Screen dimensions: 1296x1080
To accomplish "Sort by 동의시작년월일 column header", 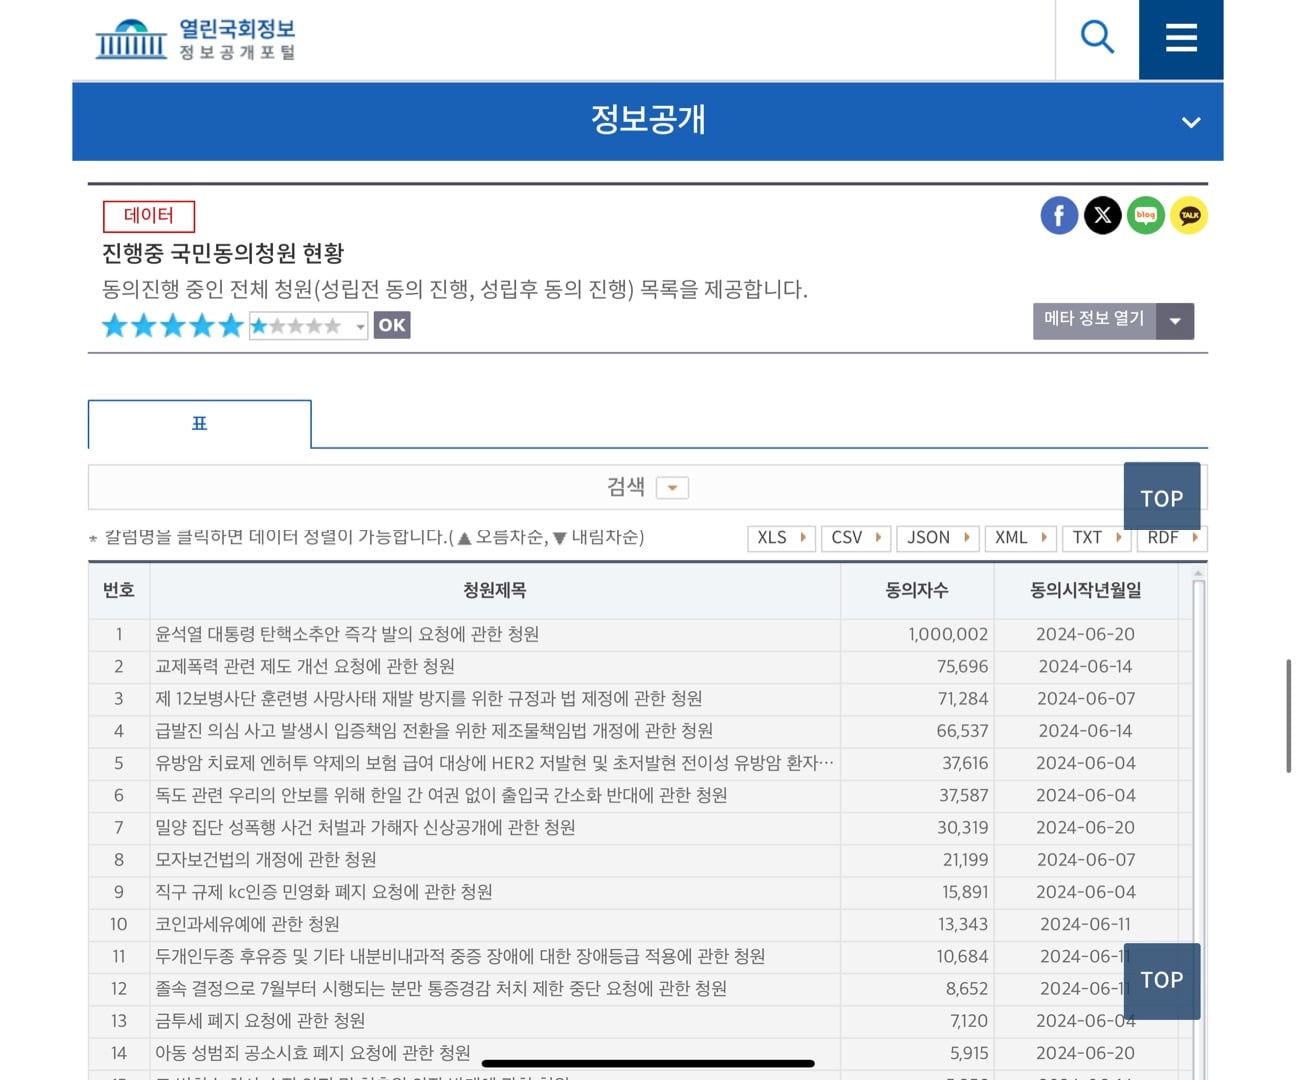I will pos(1086,591).
